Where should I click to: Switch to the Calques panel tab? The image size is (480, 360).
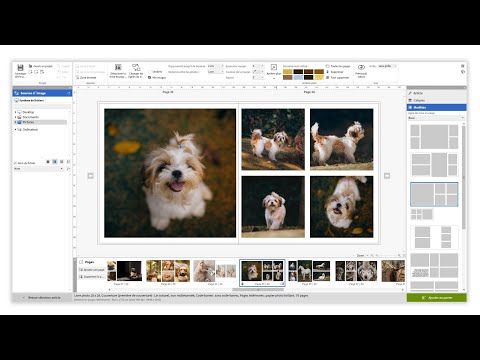[436, 100]
